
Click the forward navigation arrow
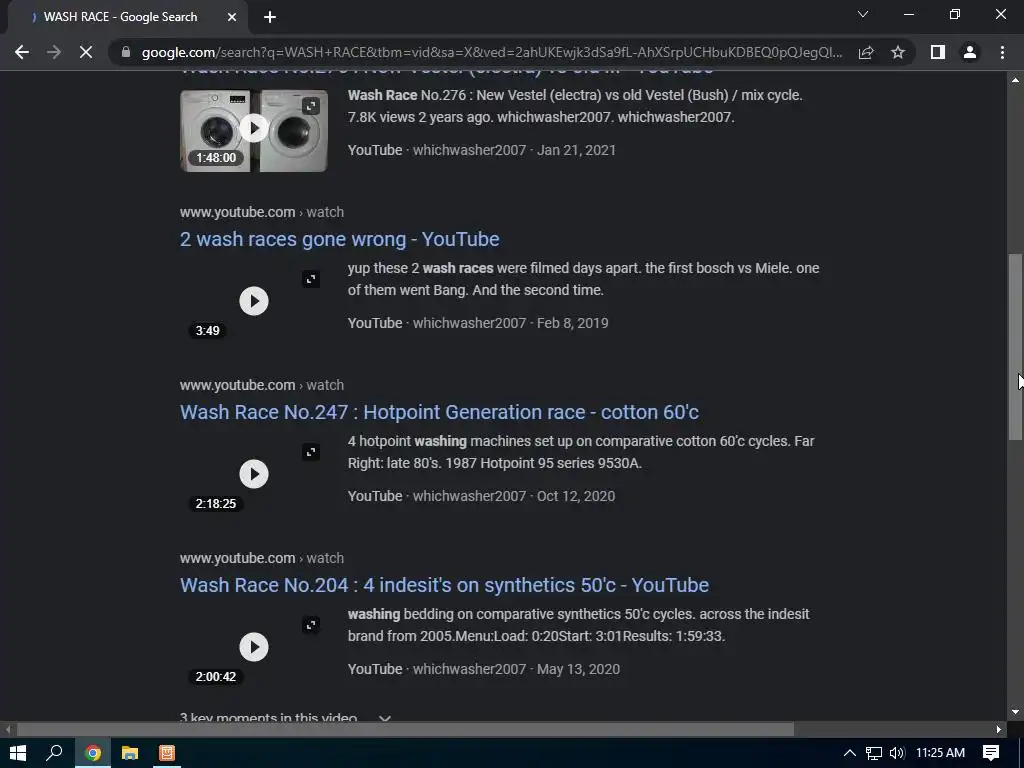[x=54, y=52]
